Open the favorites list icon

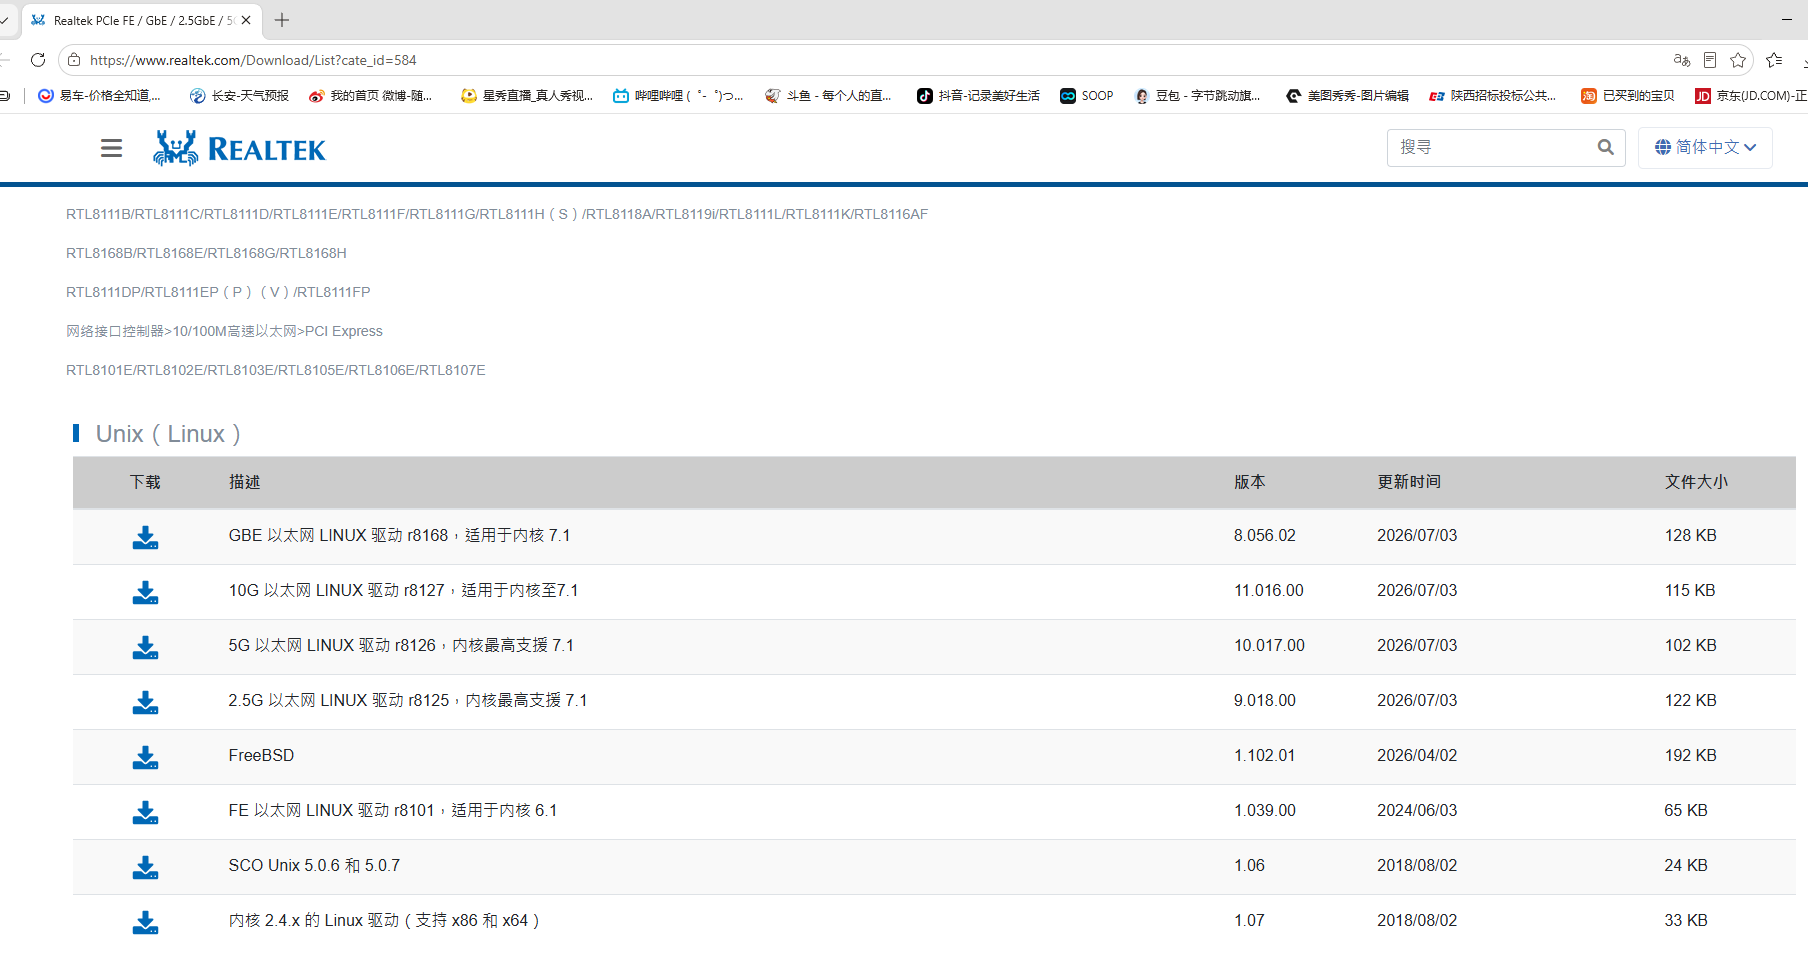(x=1774, y=60)
